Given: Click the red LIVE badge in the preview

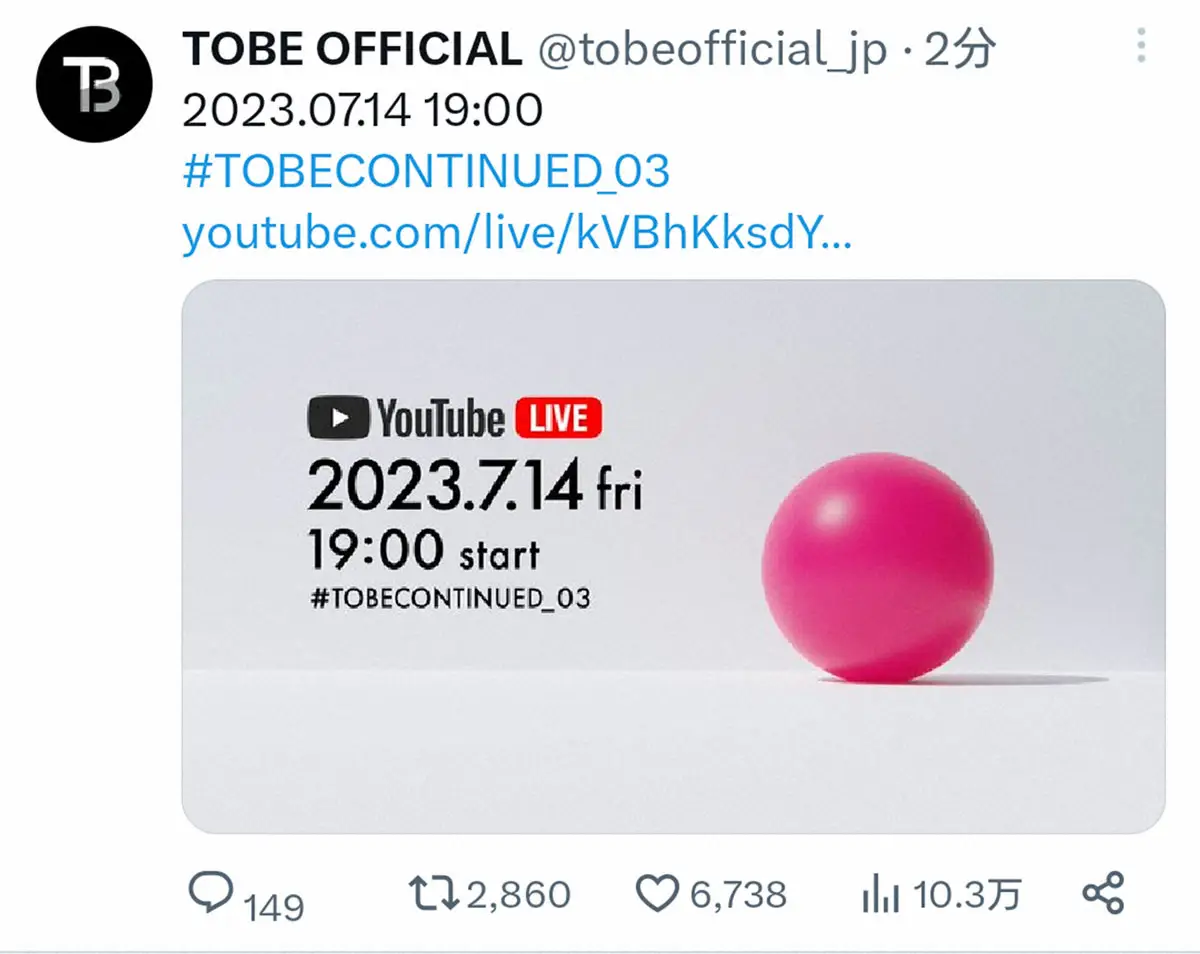Looking at the screenshot, I should [x=558, y=419].
